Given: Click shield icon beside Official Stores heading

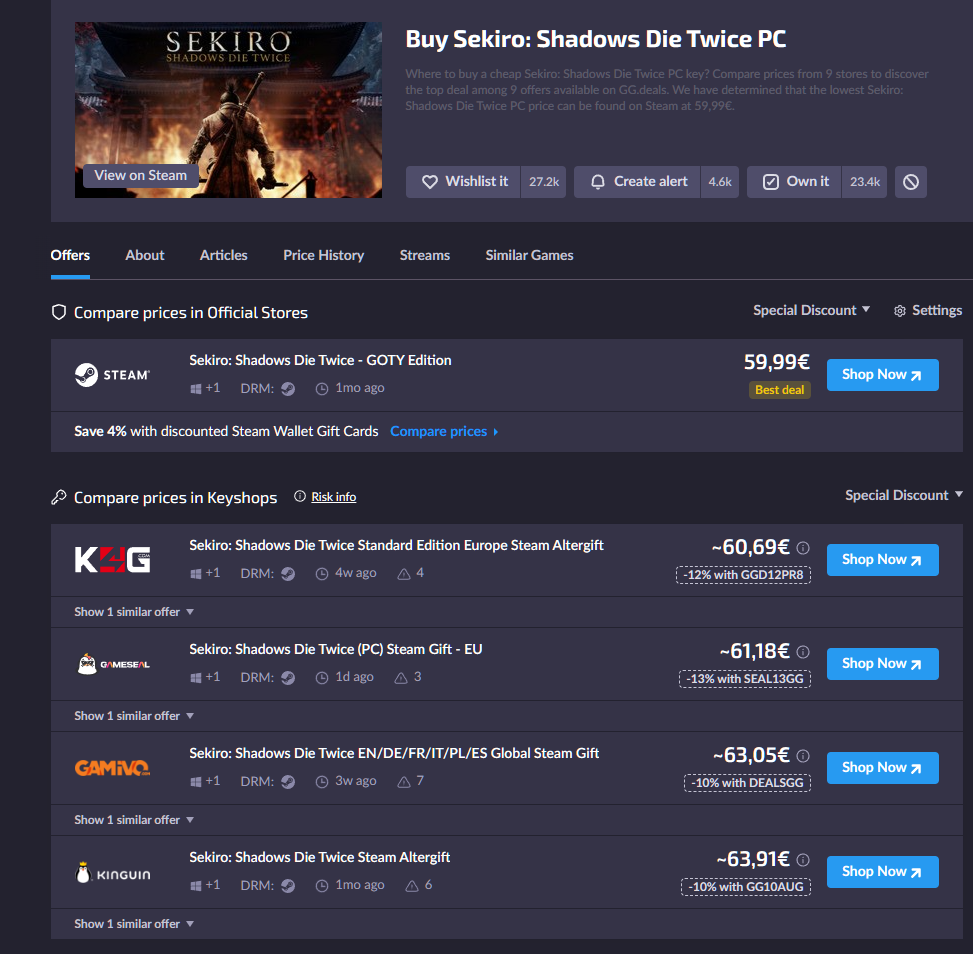Looking at the screenshot, I should point(59,312).
